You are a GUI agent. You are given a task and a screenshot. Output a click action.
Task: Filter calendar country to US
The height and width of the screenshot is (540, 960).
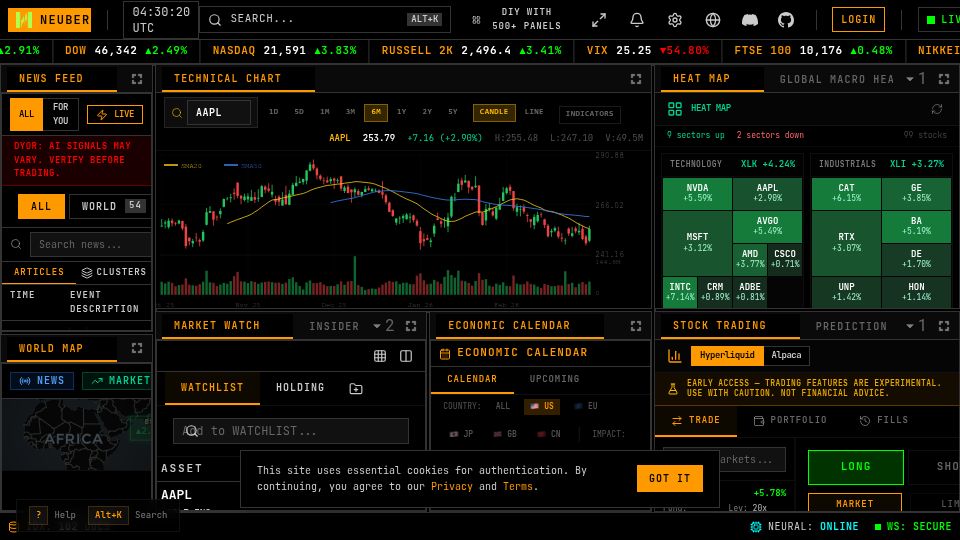[x=542, y=406]
